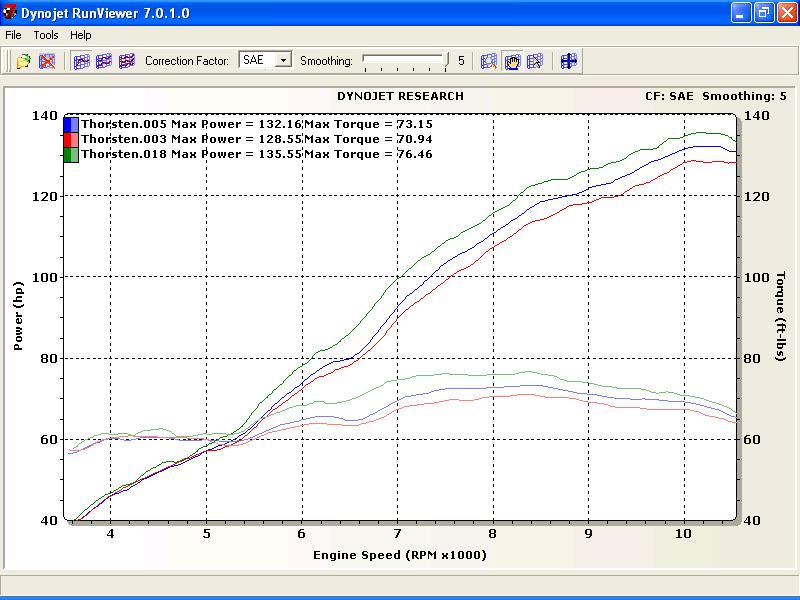Click the open run file folder icon
Screen dimensions: 800x600
pos(24,61)
